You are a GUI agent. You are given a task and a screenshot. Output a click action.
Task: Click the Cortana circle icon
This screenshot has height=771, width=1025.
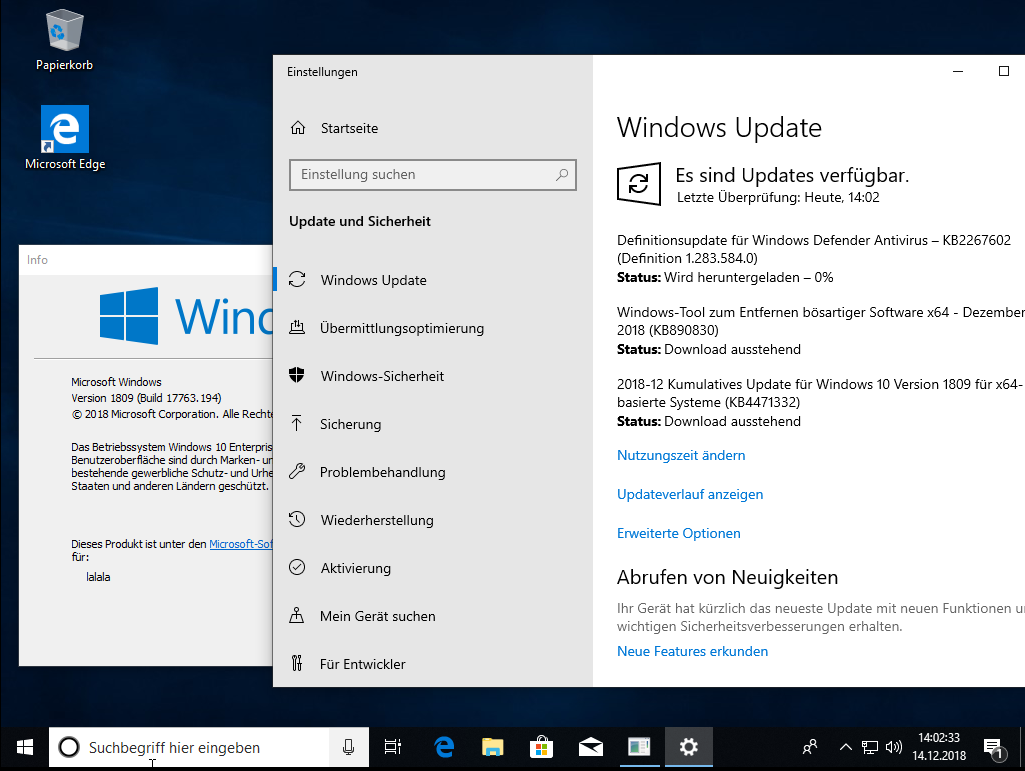point(69,747)
